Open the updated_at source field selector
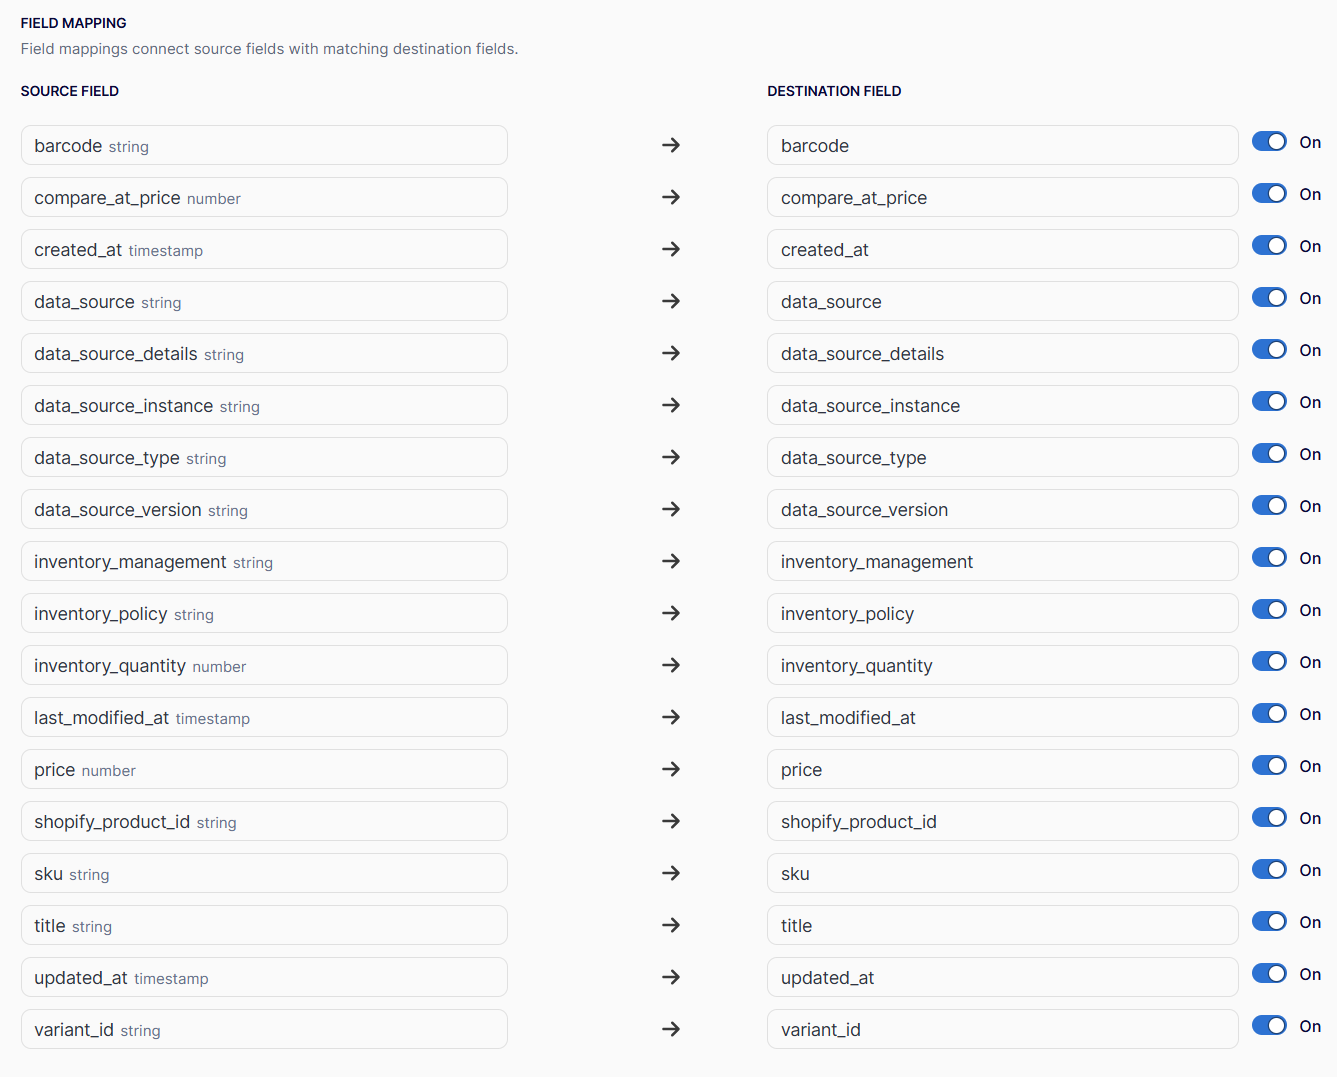This screenshot has height=1077, width=1337. click(264, 977)
